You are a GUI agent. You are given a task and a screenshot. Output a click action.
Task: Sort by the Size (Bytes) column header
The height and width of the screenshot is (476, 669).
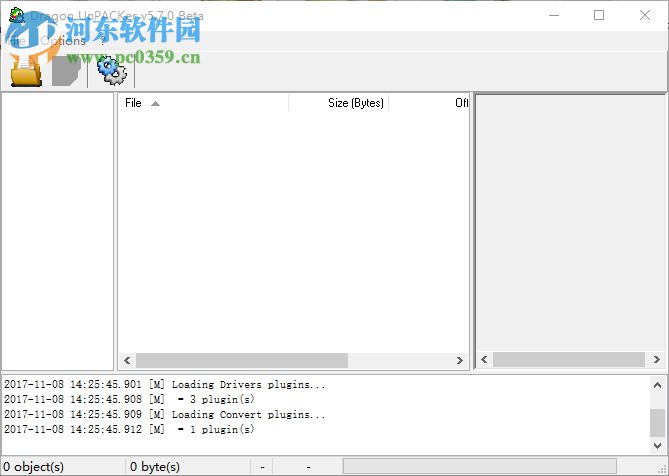click(x=339, y=103)
